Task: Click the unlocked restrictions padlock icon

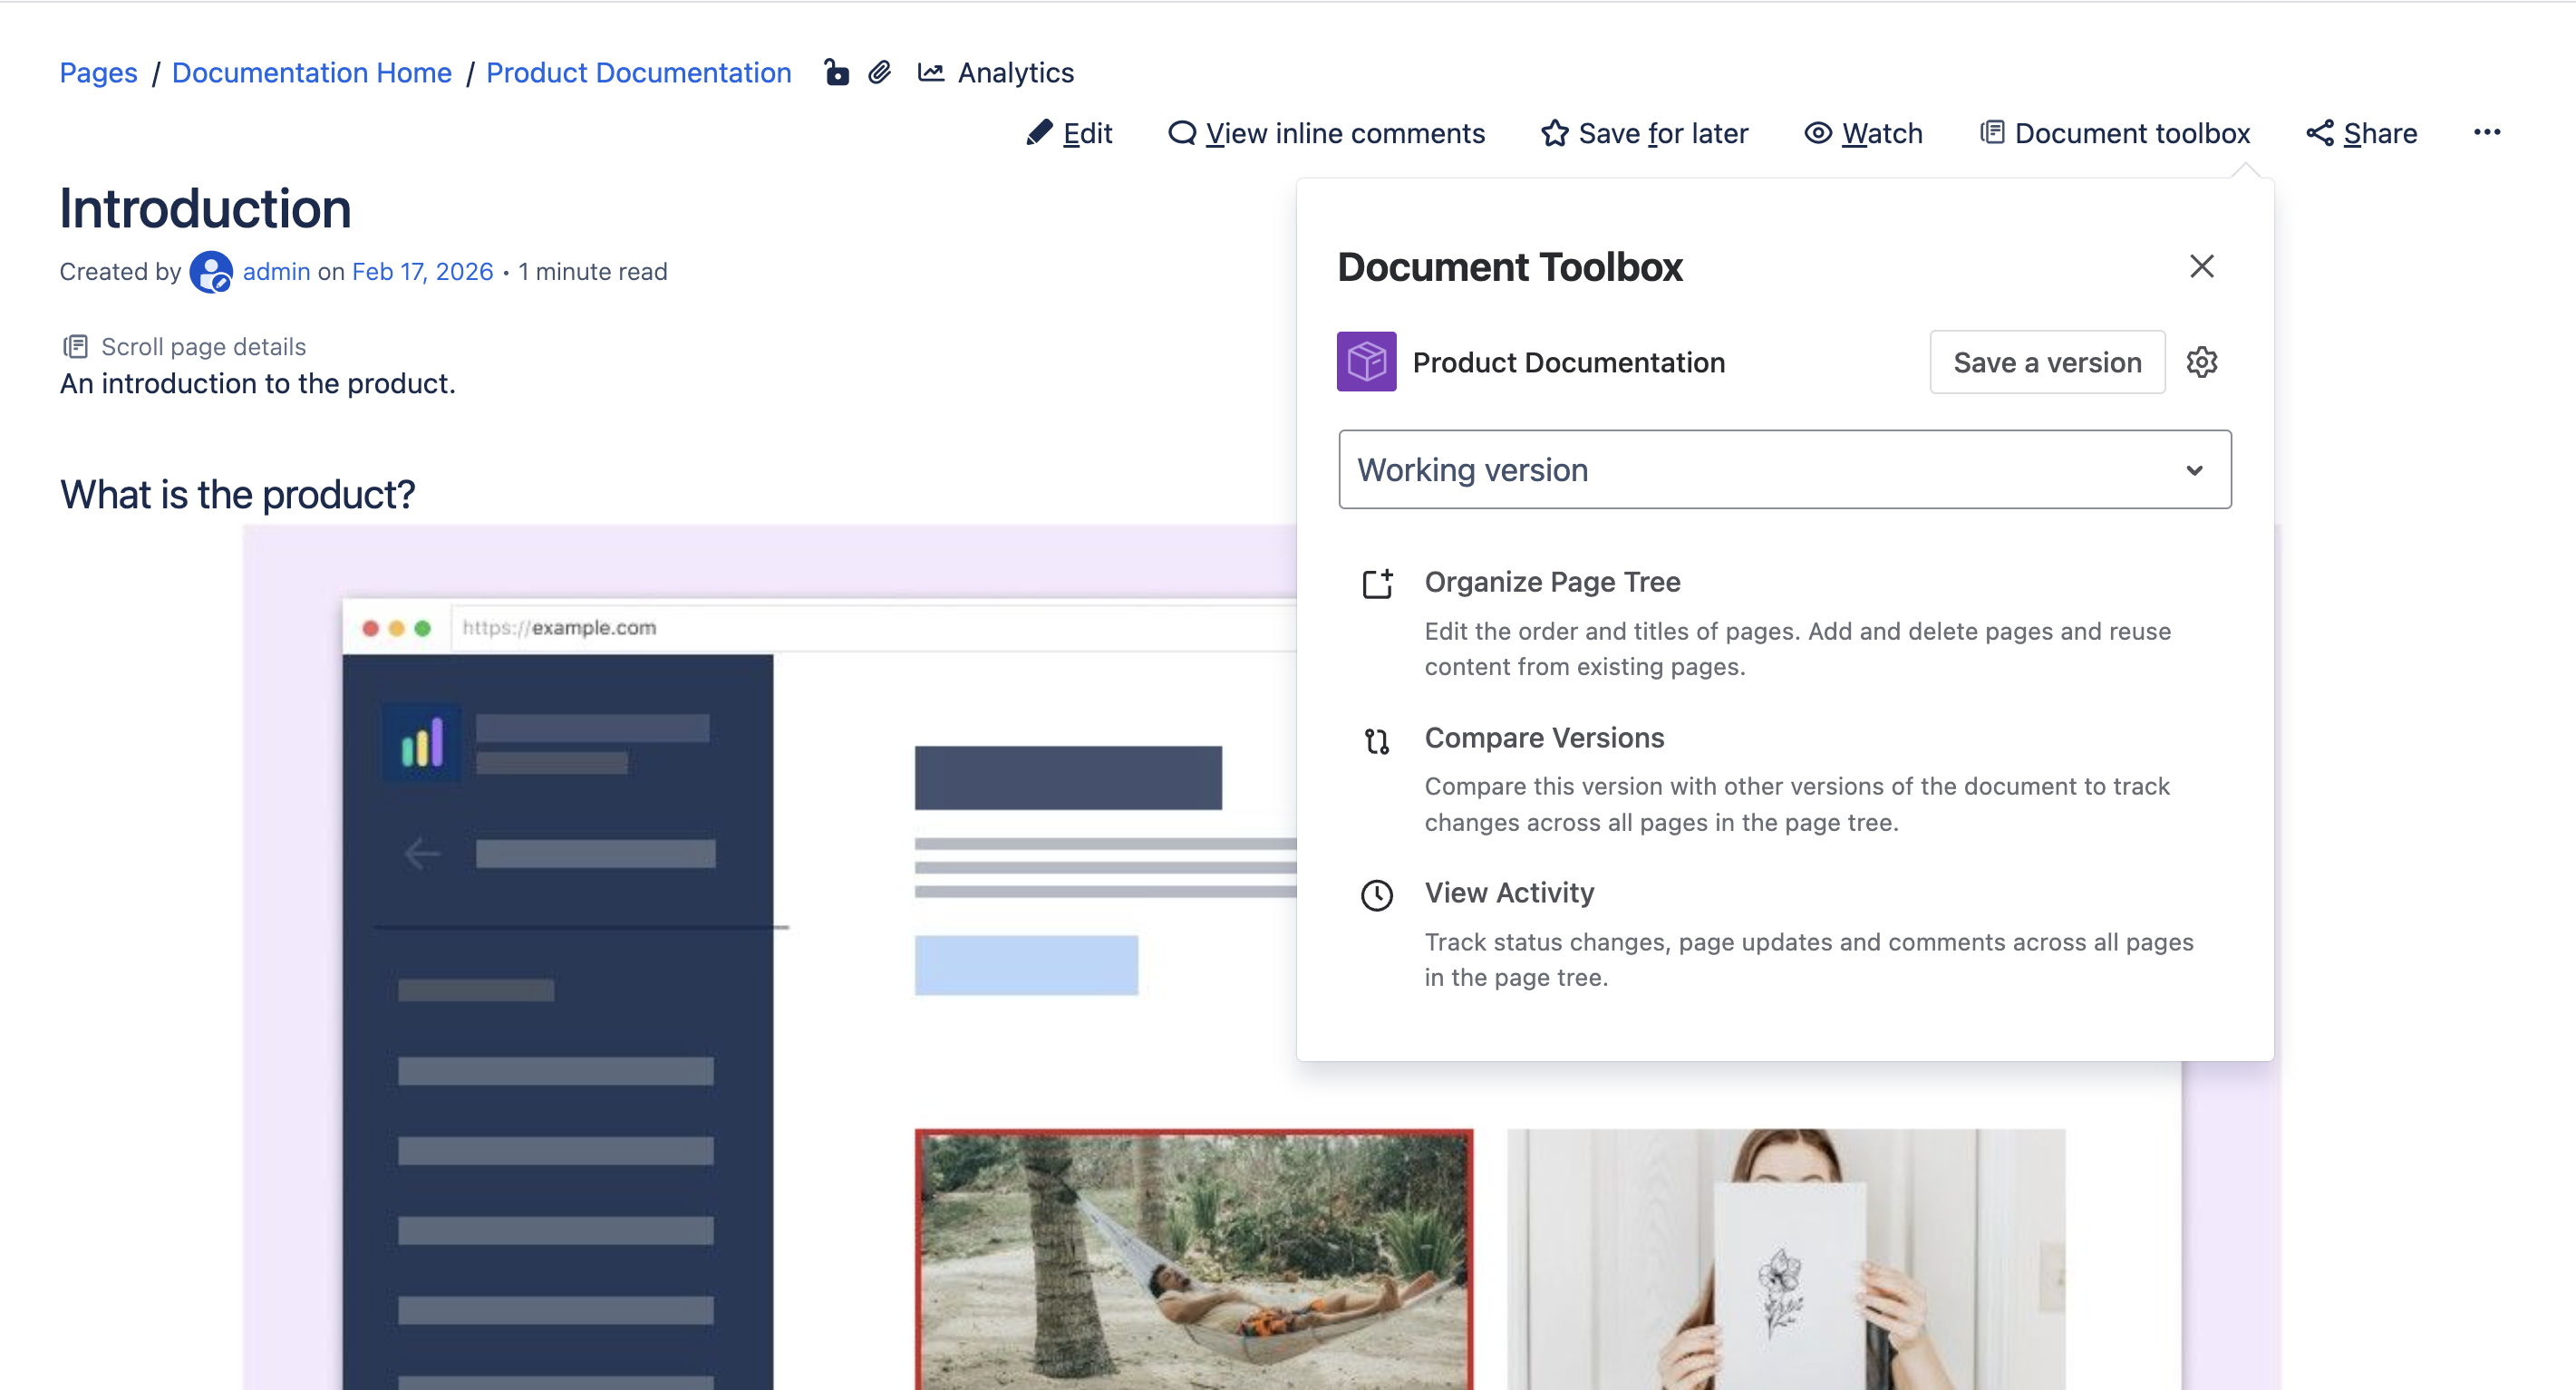Action: (x=836, y=72)
